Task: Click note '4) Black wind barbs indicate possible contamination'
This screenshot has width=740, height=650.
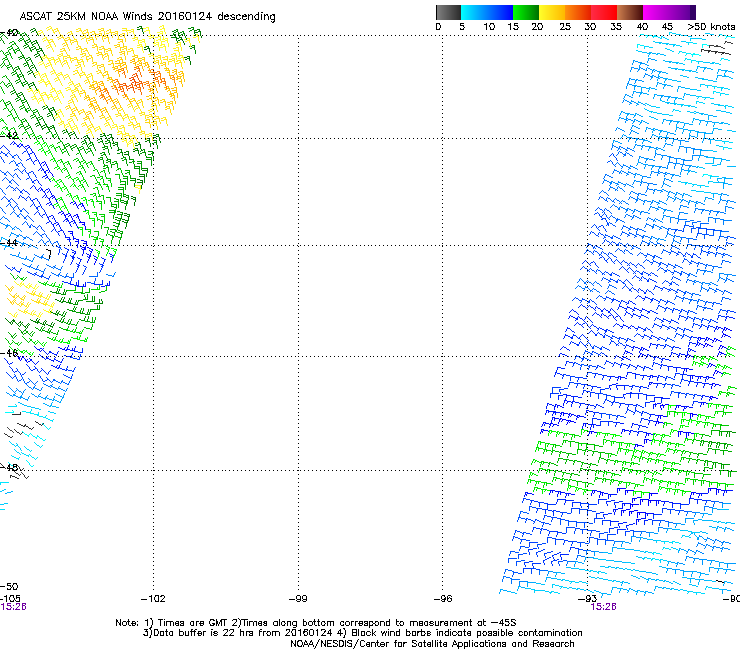Action: (459, 633)
